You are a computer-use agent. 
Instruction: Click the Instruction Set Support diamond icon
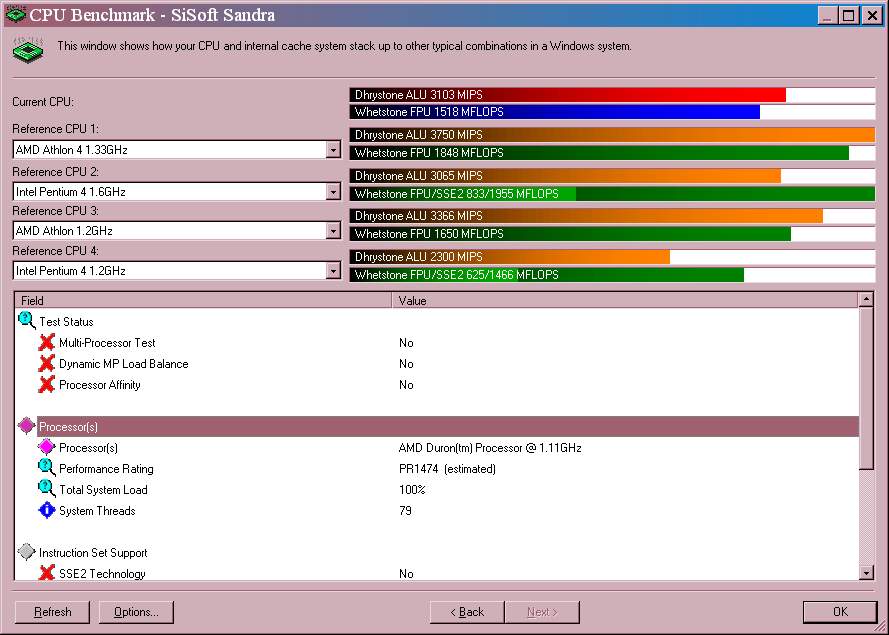pyautogui.click(x=27, y=552)
